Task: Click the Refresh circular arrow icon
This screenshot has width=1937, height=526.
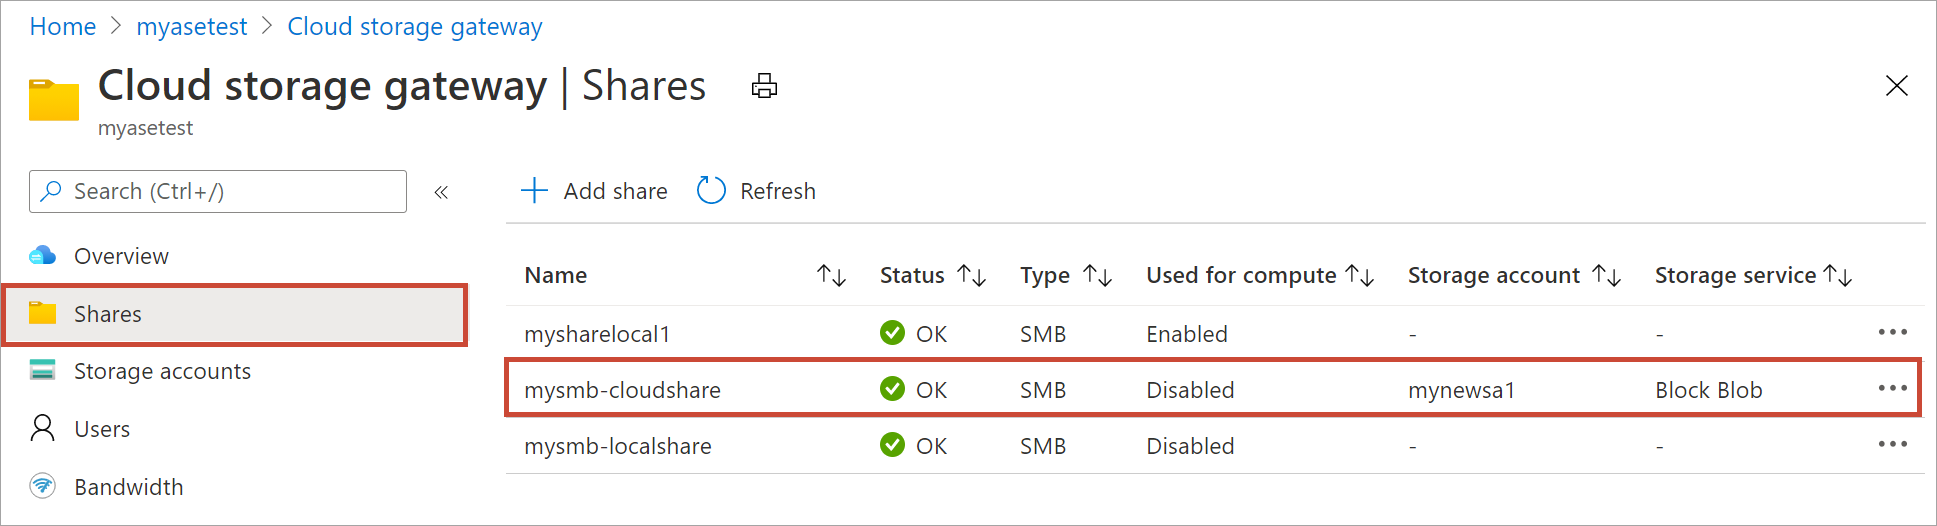Action: (711, 191)
